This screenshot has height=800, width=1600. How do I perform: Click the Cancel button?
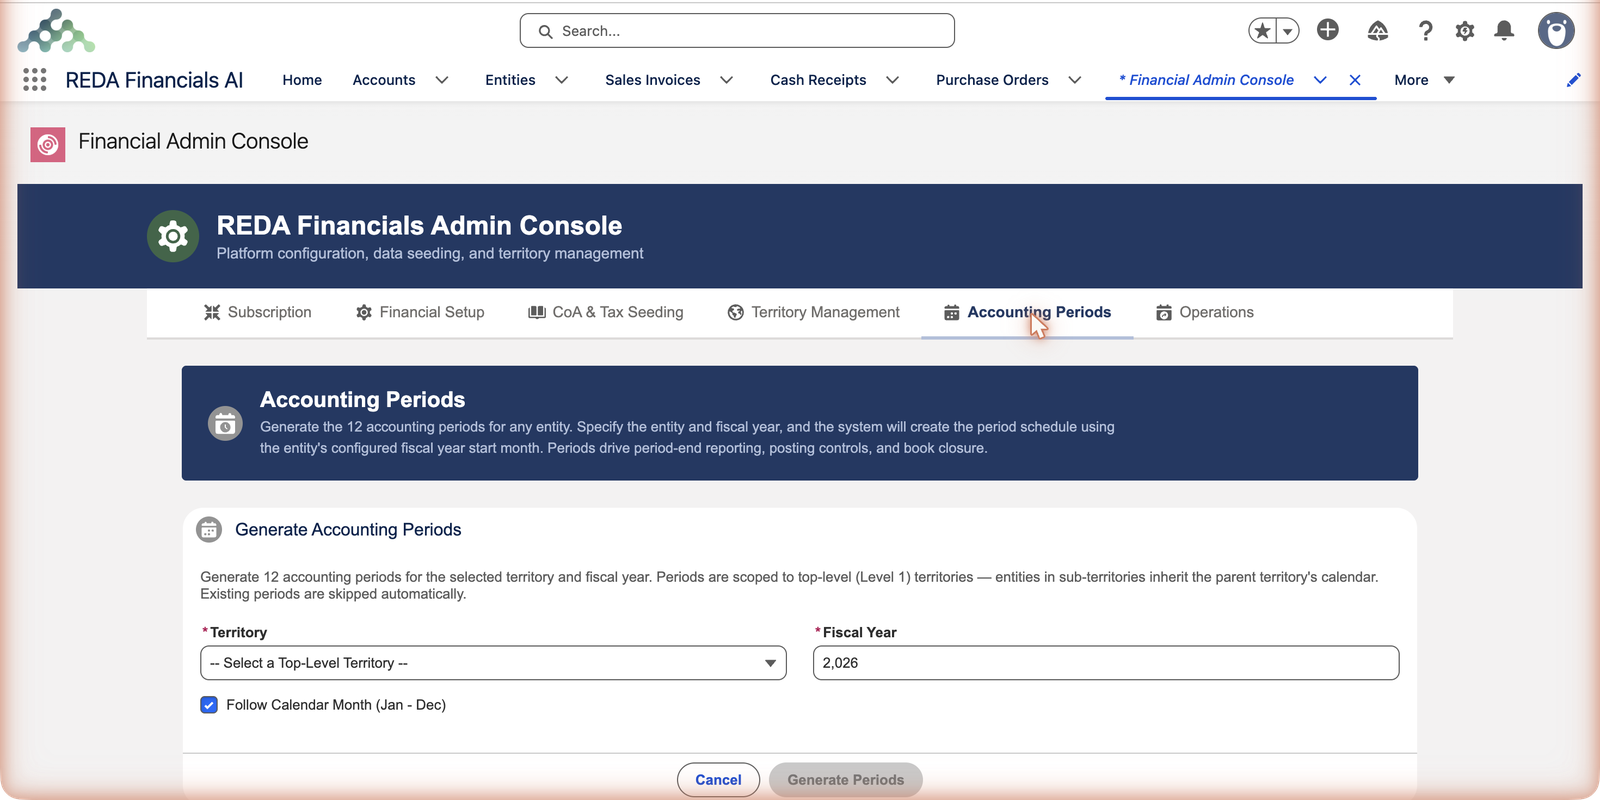718,780
